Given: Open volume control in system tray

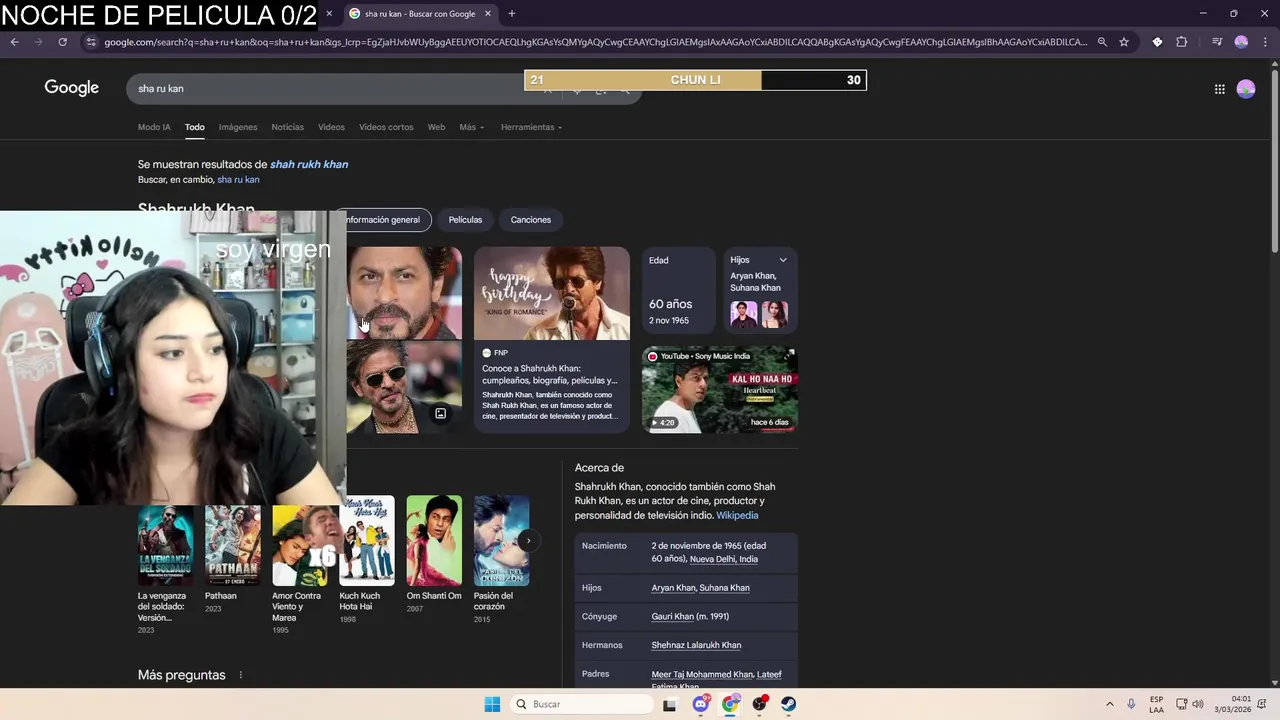Looking at the screenshot, I should point(1198,704).
